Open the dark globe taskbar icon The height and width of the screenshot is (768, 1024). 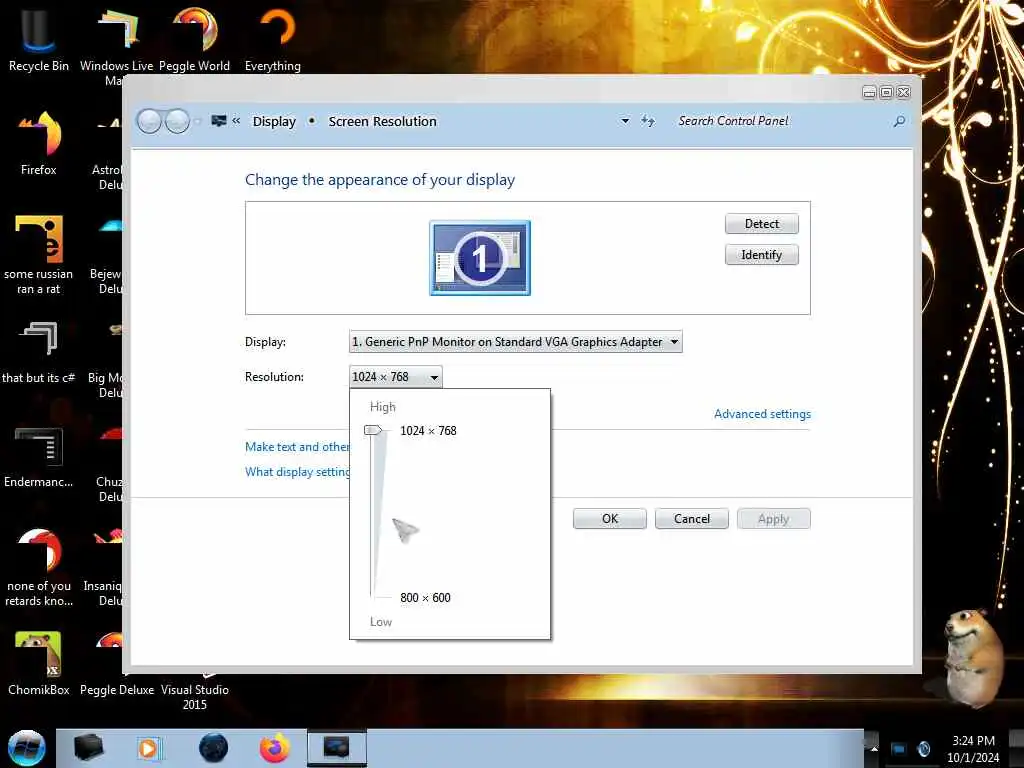213,748
